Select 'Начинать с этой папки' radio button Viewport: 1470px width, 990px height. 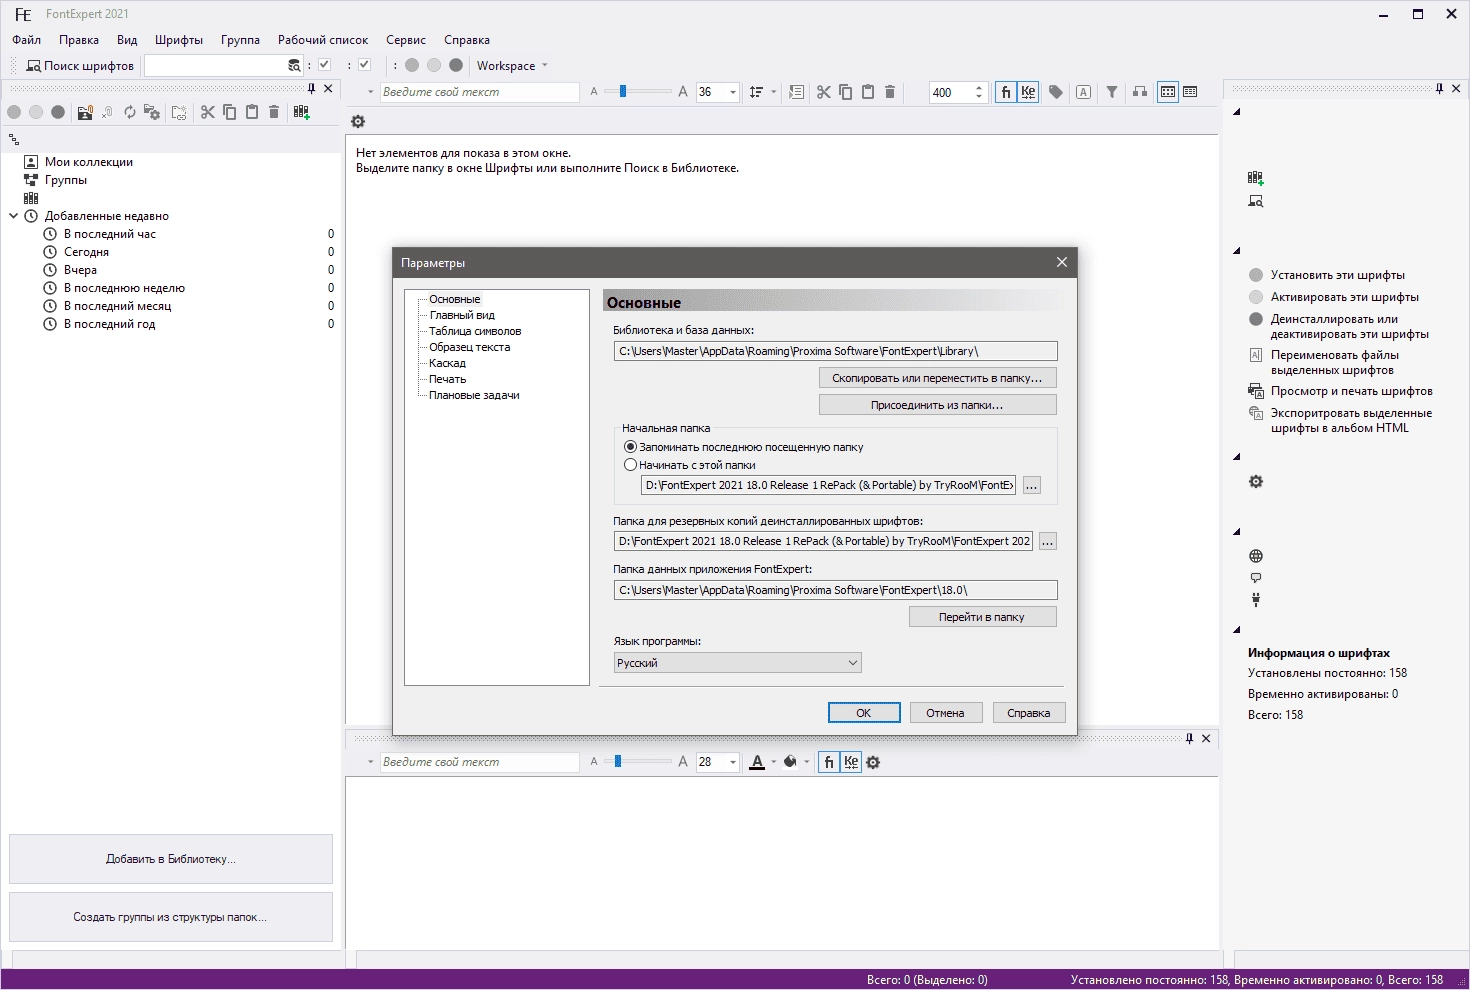coord(630,465)
